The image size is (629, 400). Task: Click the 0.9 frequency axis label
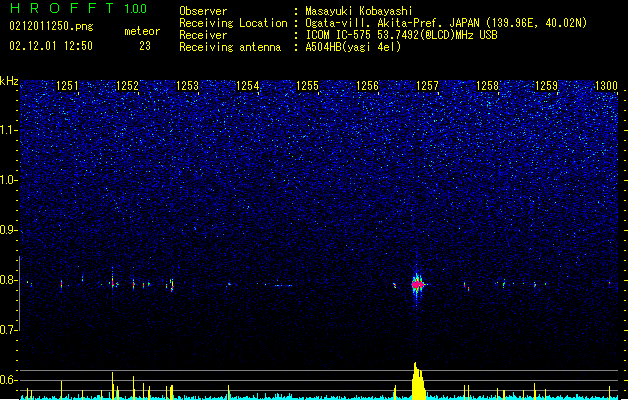(x=9, y=230)
